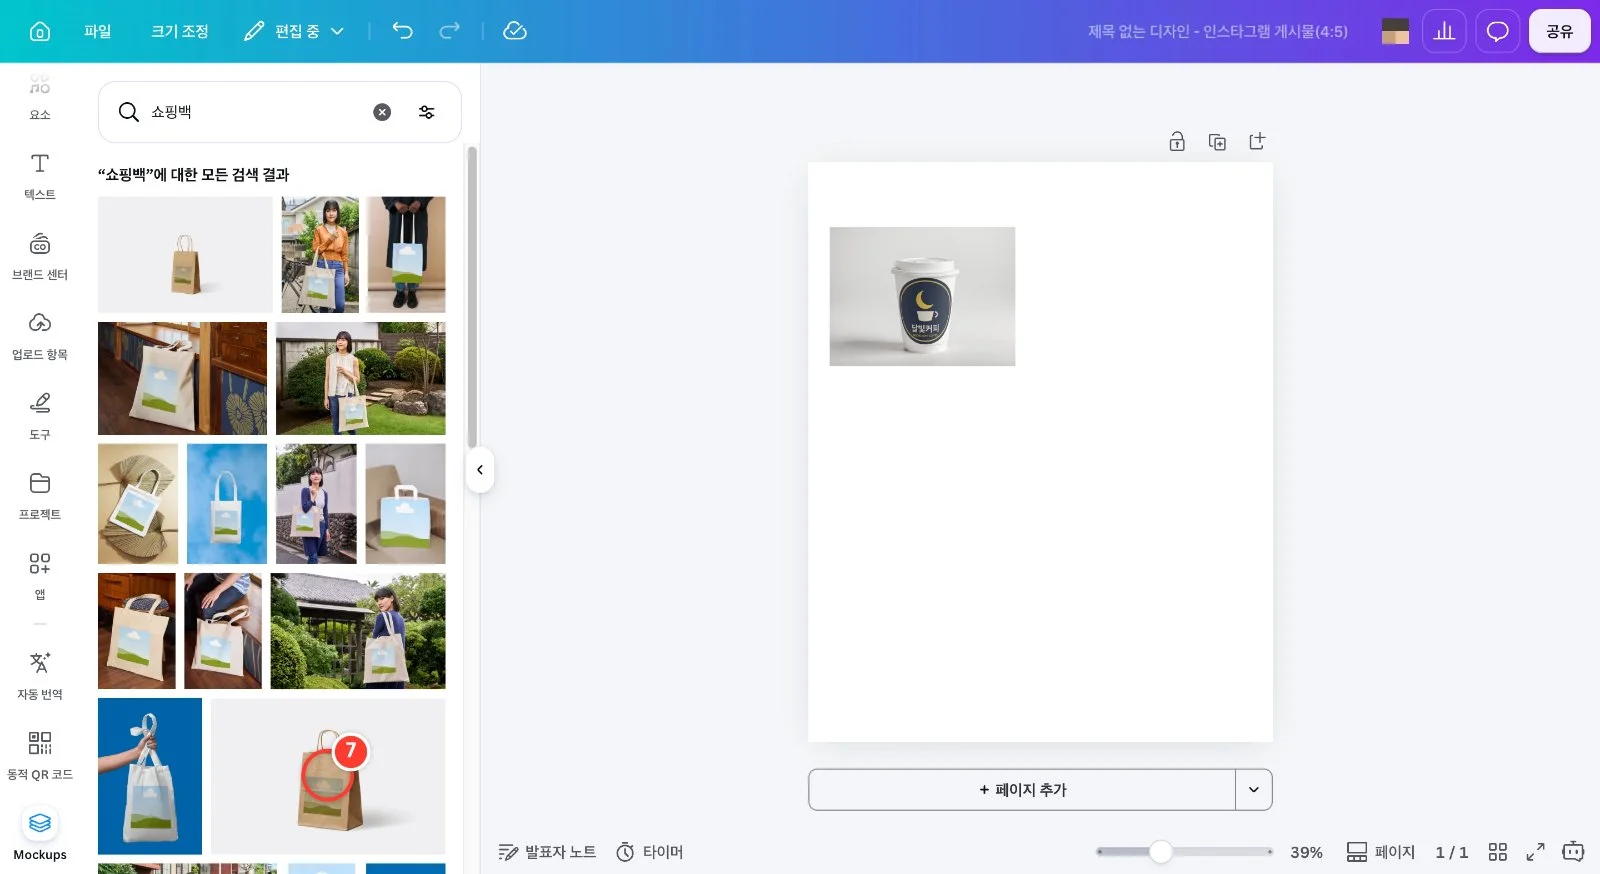The width and height of the screenshot is (1600, 874).
Task: Duplicate the current page
Action: [x=1217, y=142]
